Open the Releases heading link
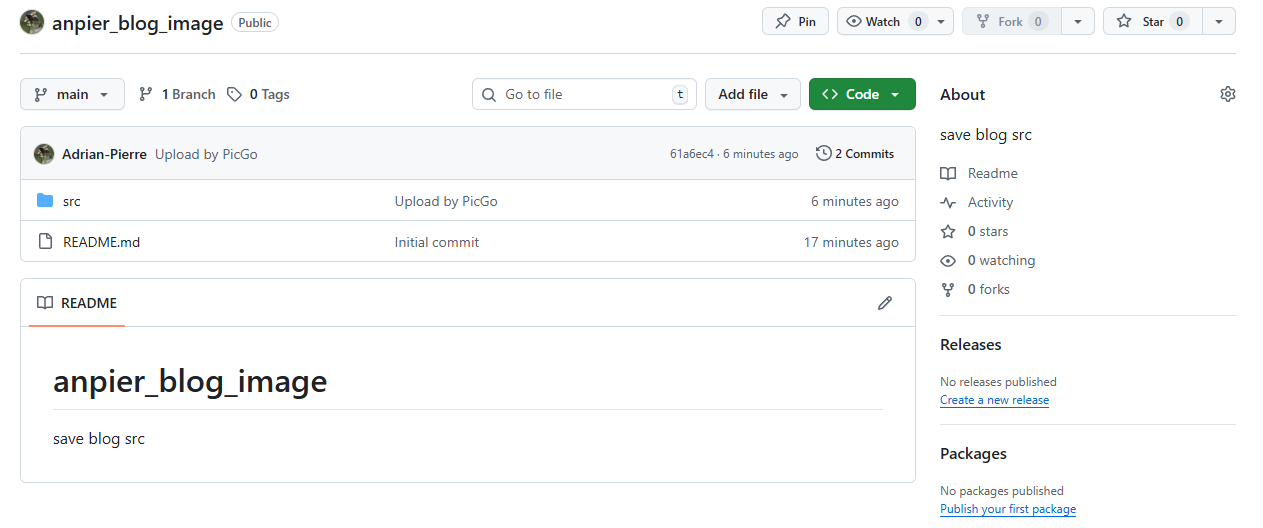1263x528 pixels. [971, 344]
